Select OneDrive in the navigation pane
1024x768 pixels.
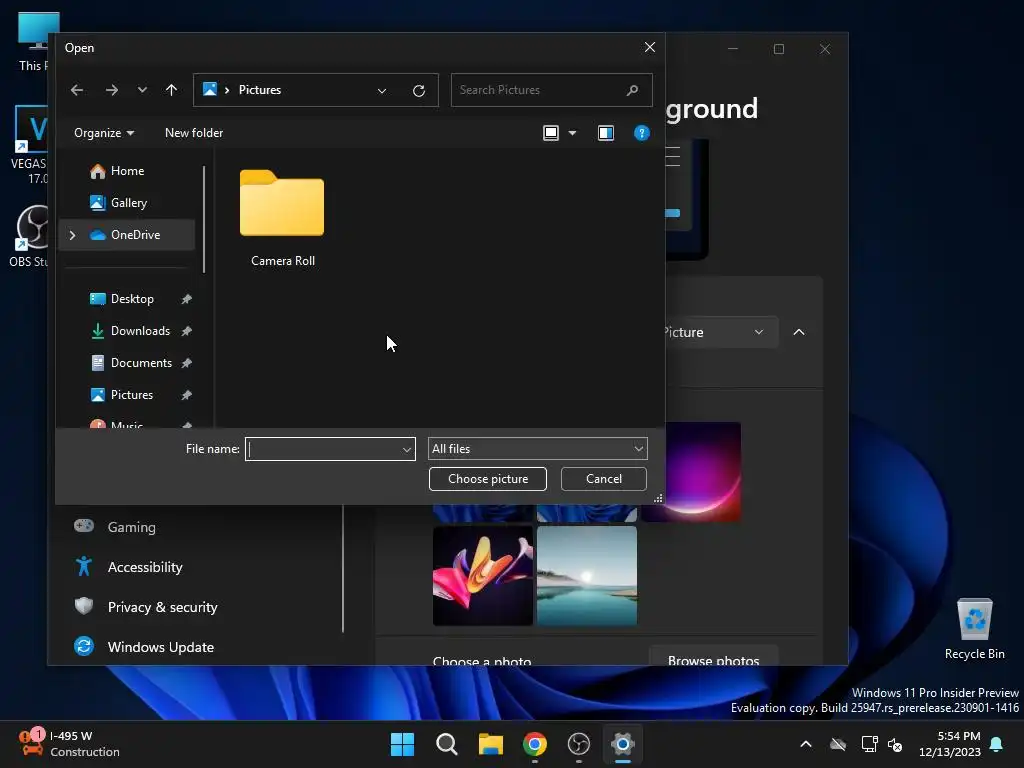pos(127,234)
